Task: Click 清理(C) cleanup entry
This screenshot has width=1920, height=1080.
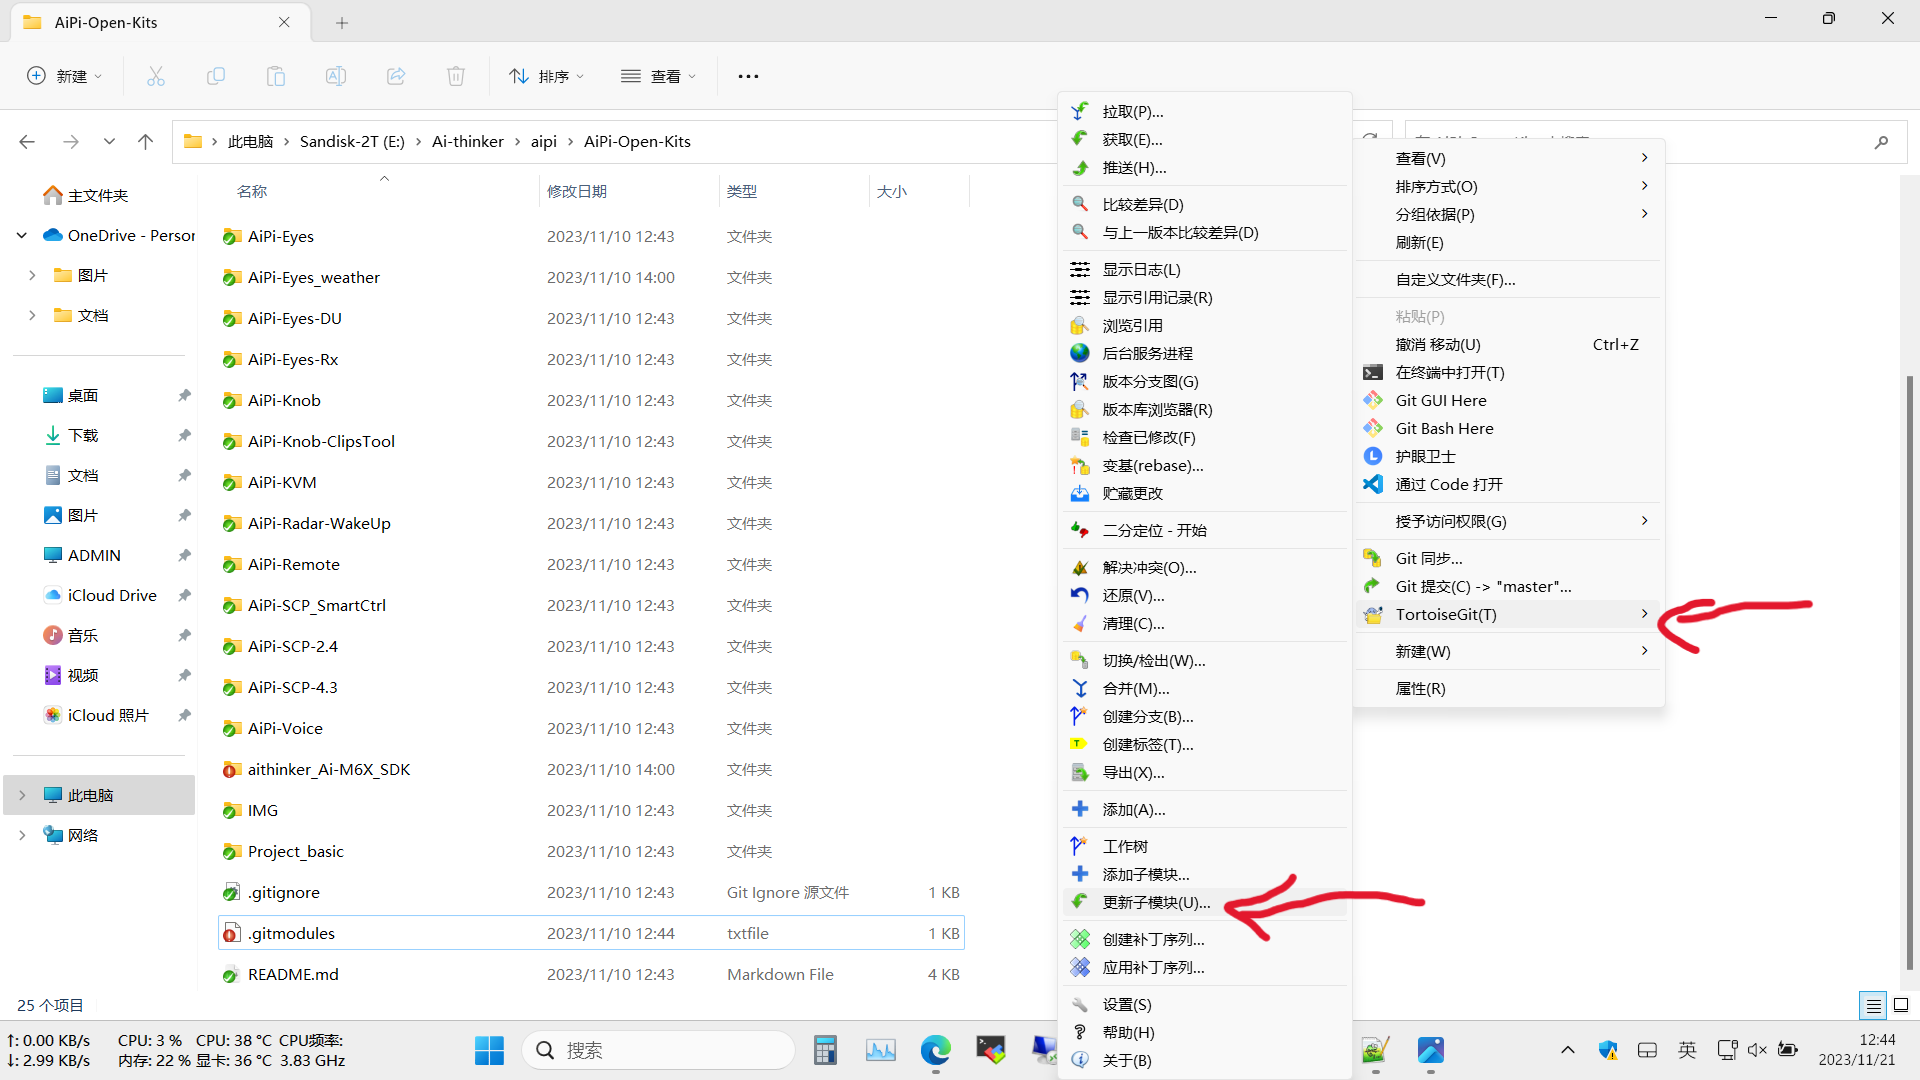Action: coord(1205,623)
